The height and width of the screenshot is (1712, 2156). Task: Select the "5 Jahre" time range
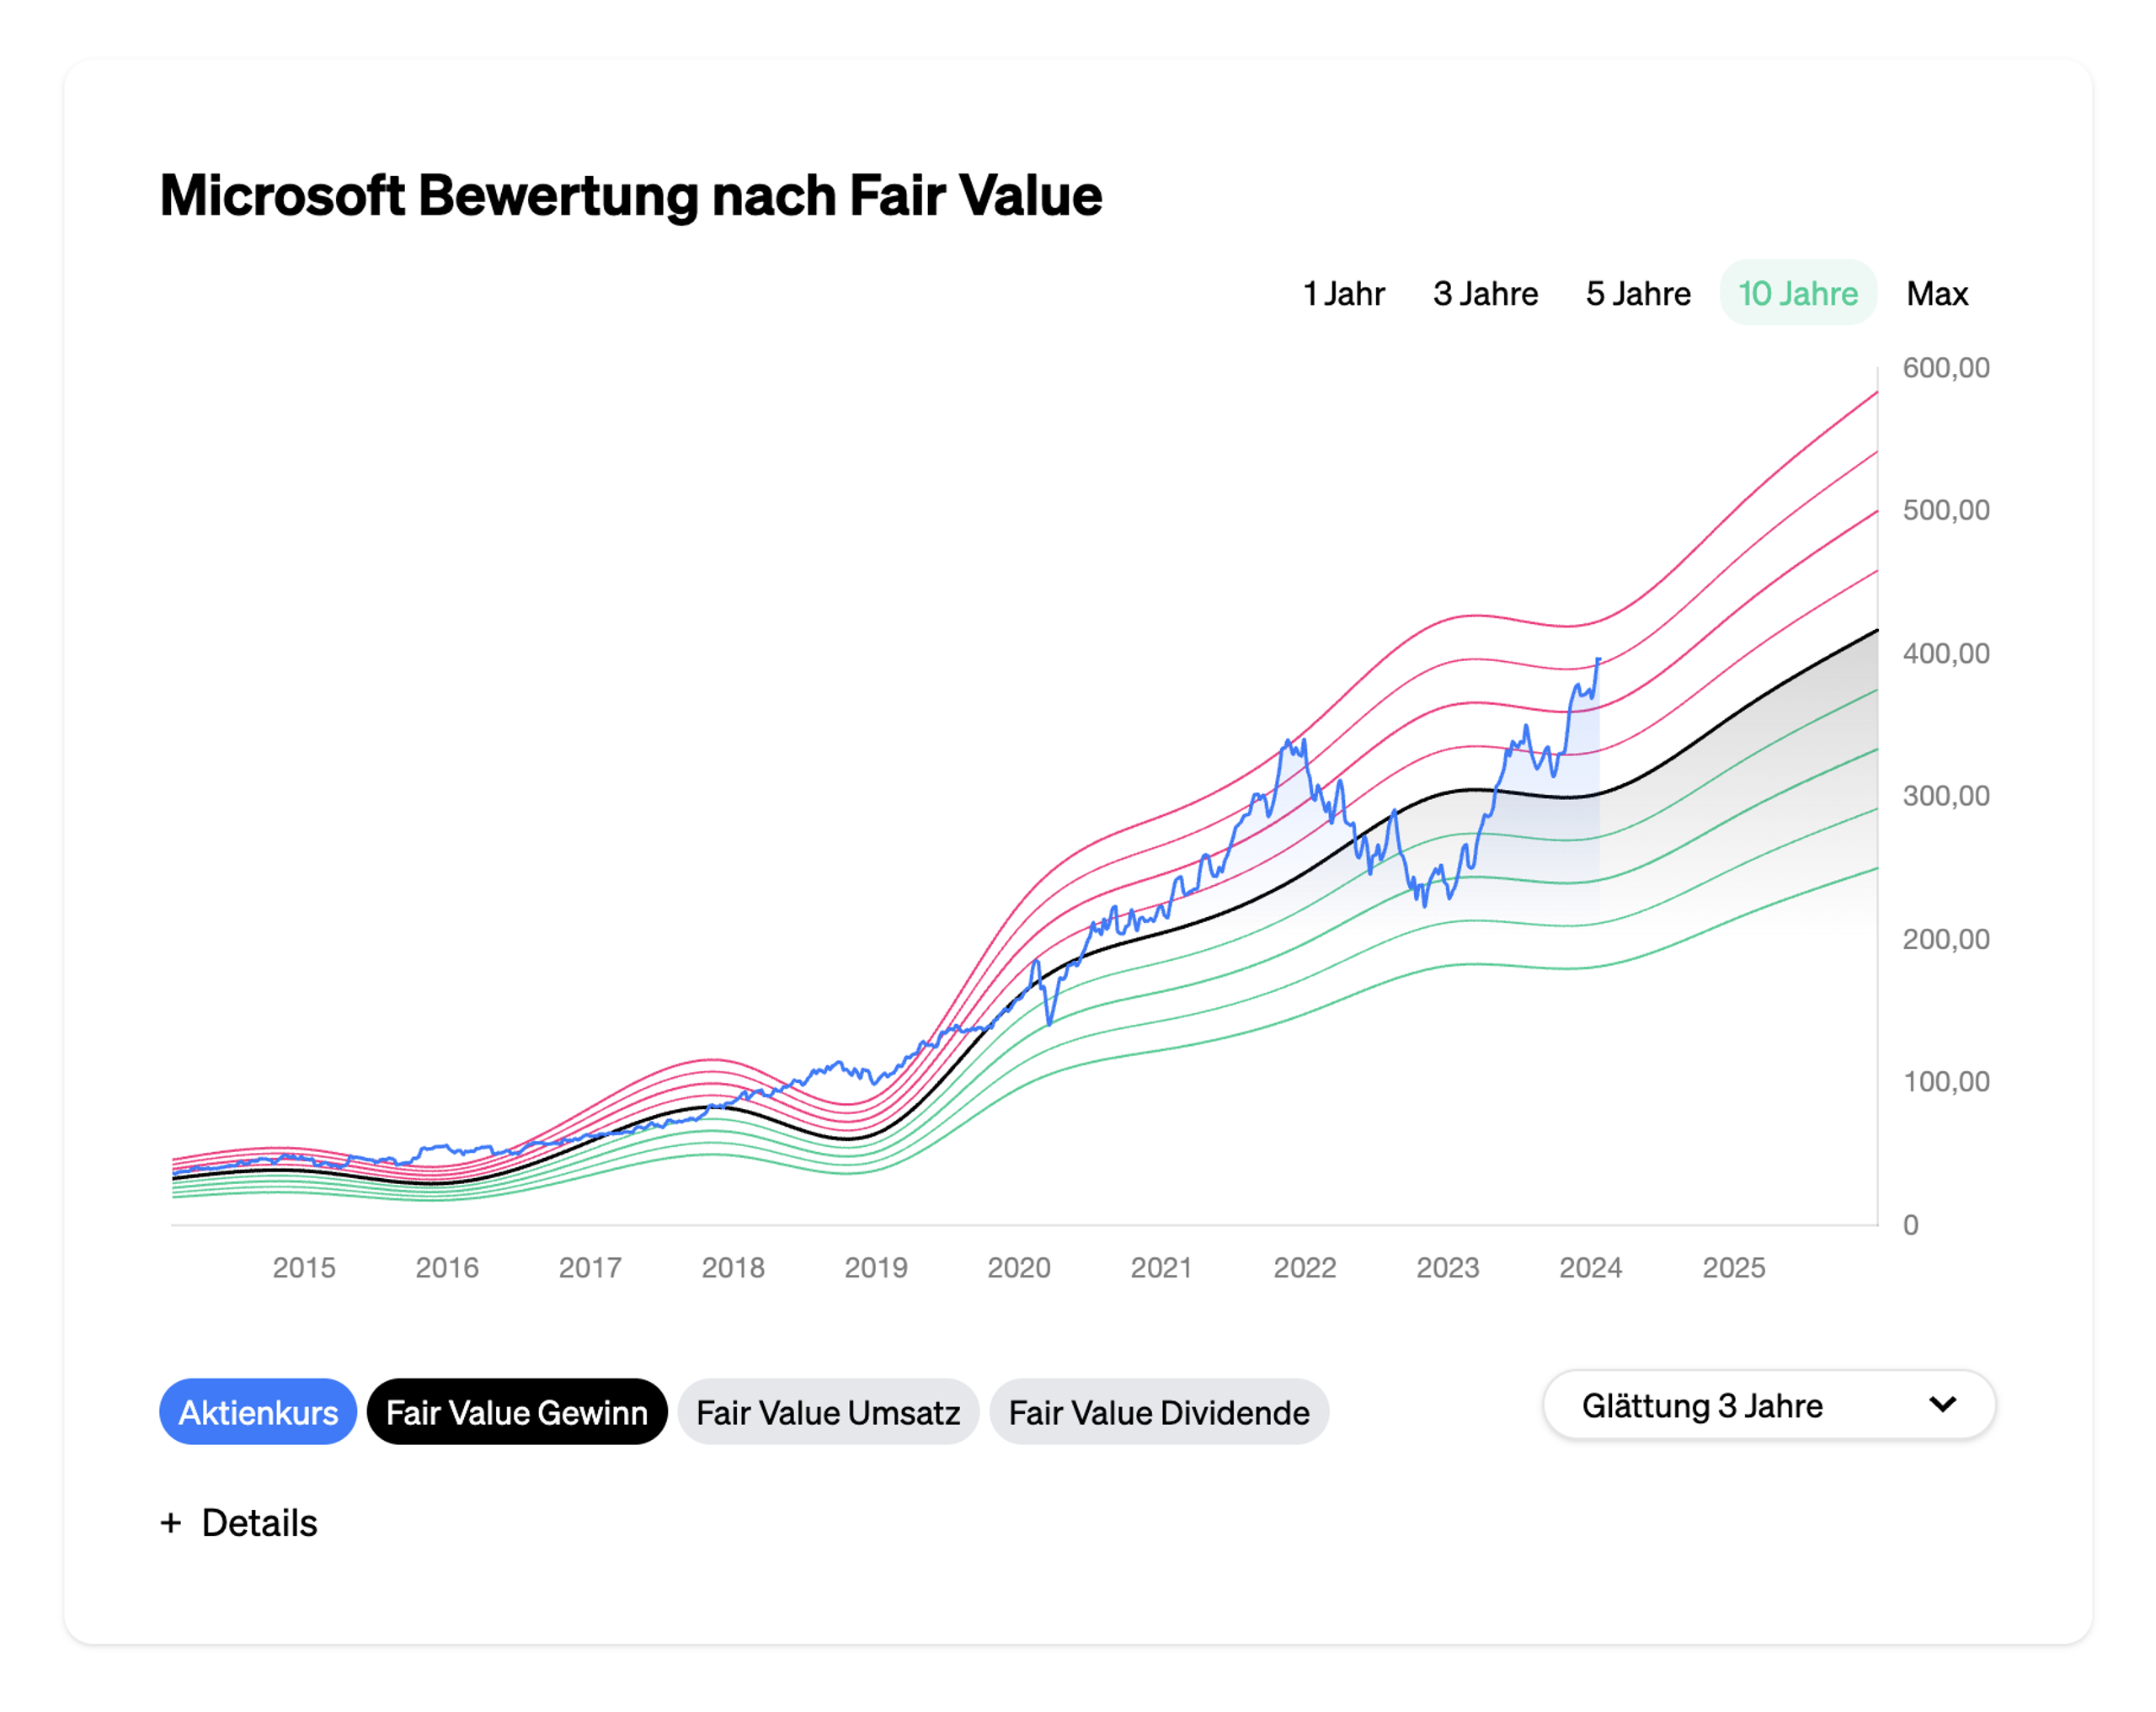1638,293
